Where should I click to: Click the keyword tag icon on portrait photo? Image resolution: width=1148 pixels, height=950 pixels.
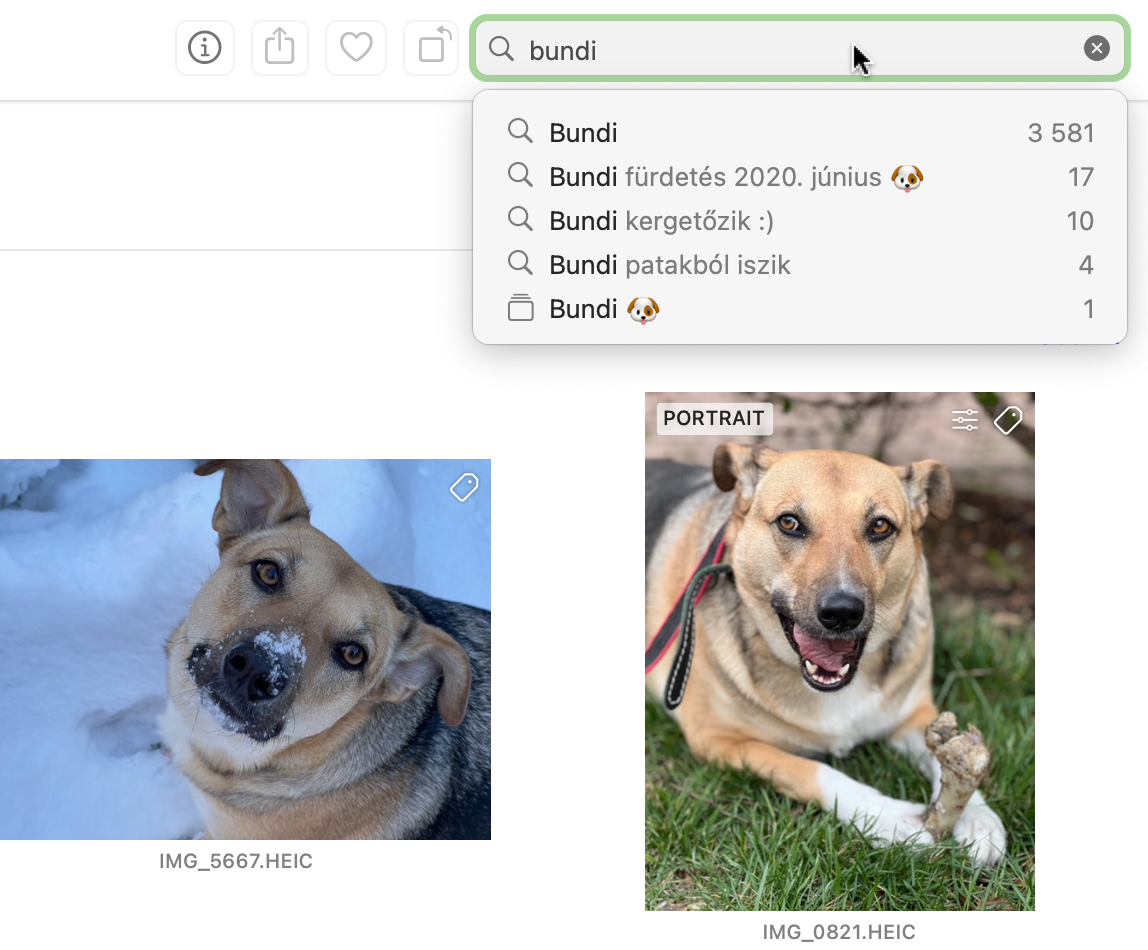click(1008, 420)
